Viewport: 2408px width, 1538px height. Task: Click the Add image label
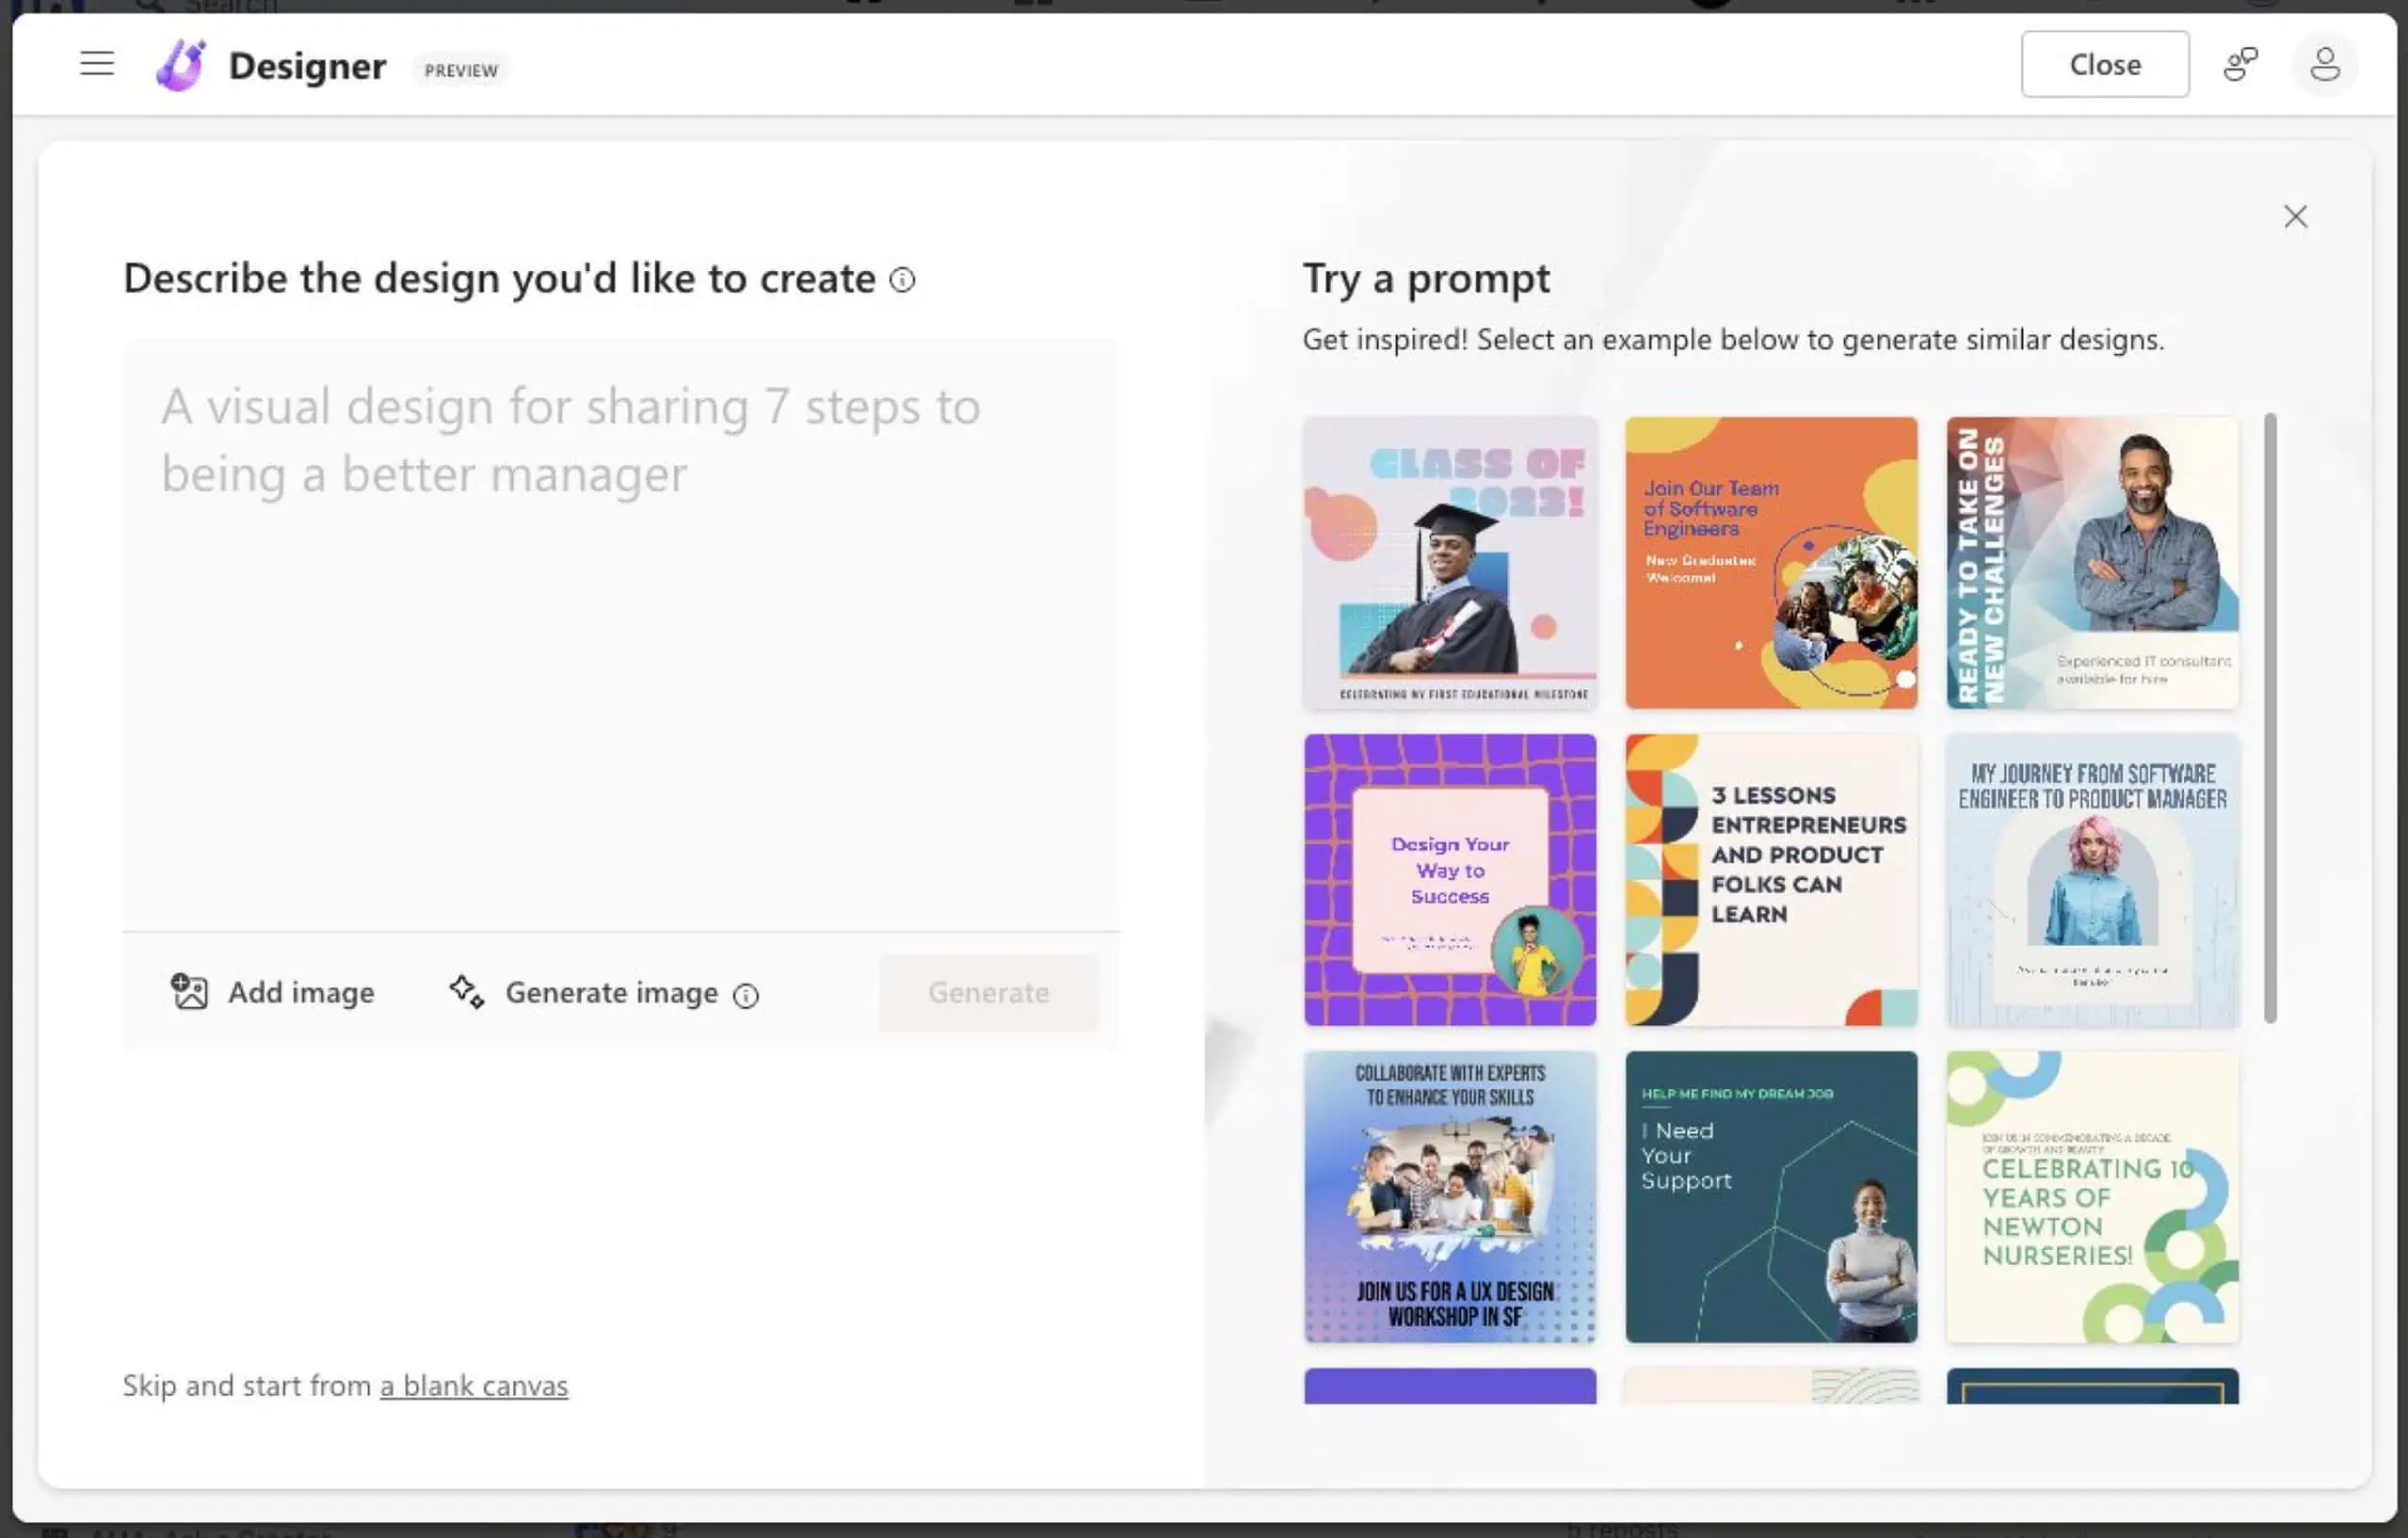coord(301,991)
